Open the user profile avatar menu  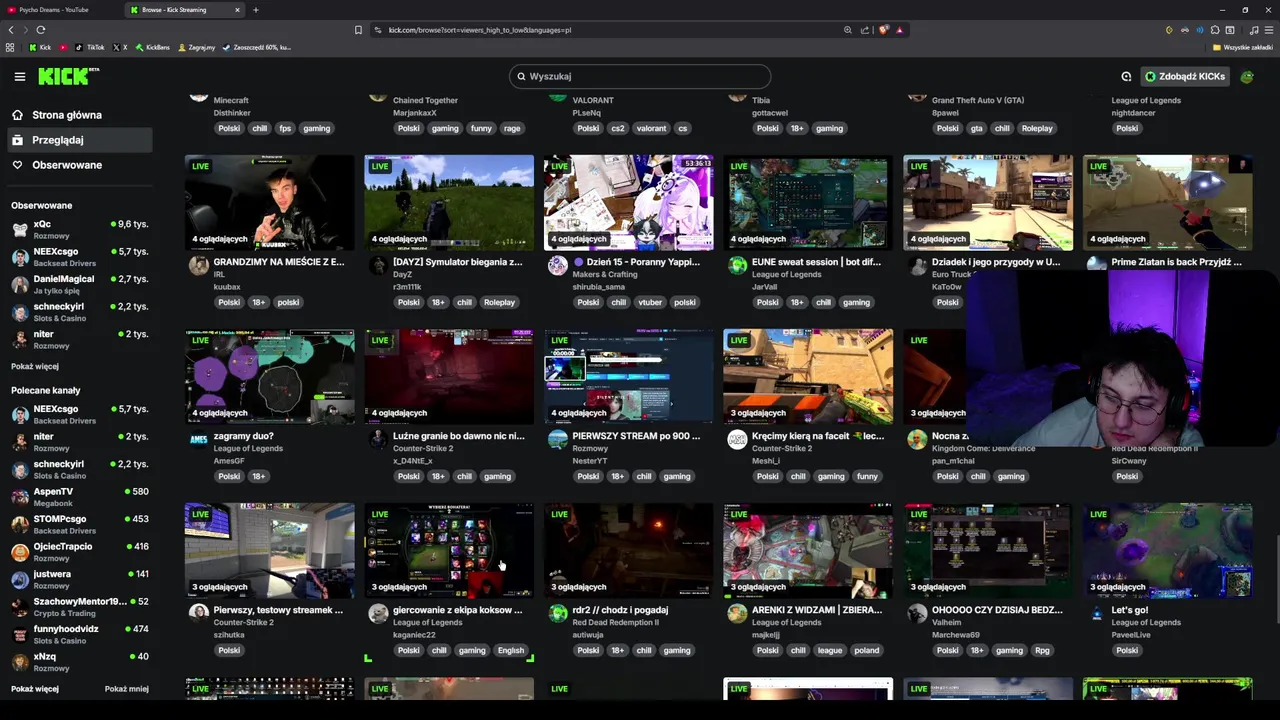(x=1247, y=76)
